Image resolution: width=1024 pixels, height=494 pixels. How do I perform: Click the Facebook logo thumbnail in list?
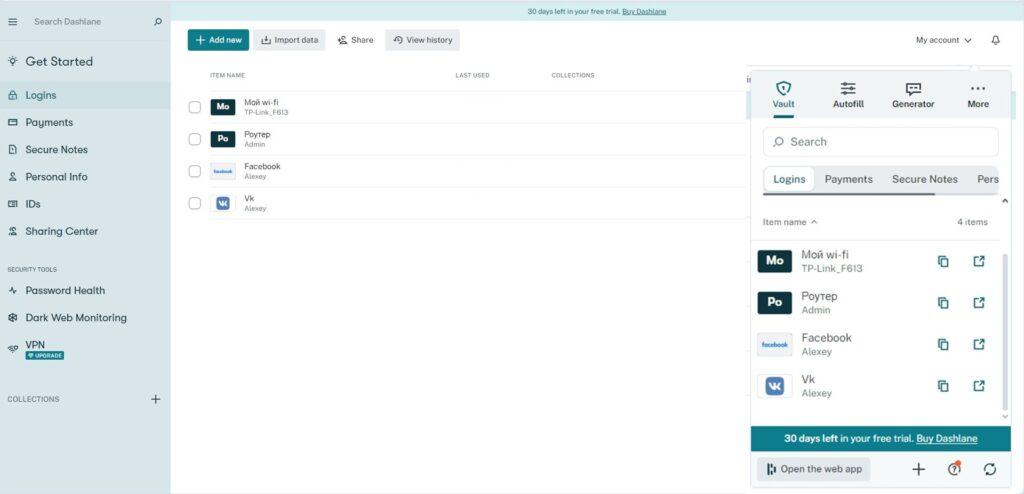click(223, 171)
